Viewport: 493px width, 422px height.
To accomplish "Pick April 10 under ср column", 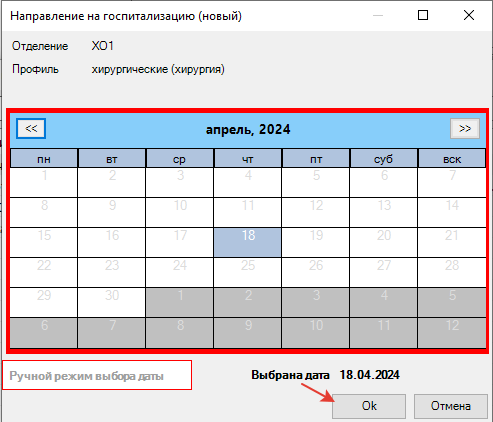I will click(180, 212).
